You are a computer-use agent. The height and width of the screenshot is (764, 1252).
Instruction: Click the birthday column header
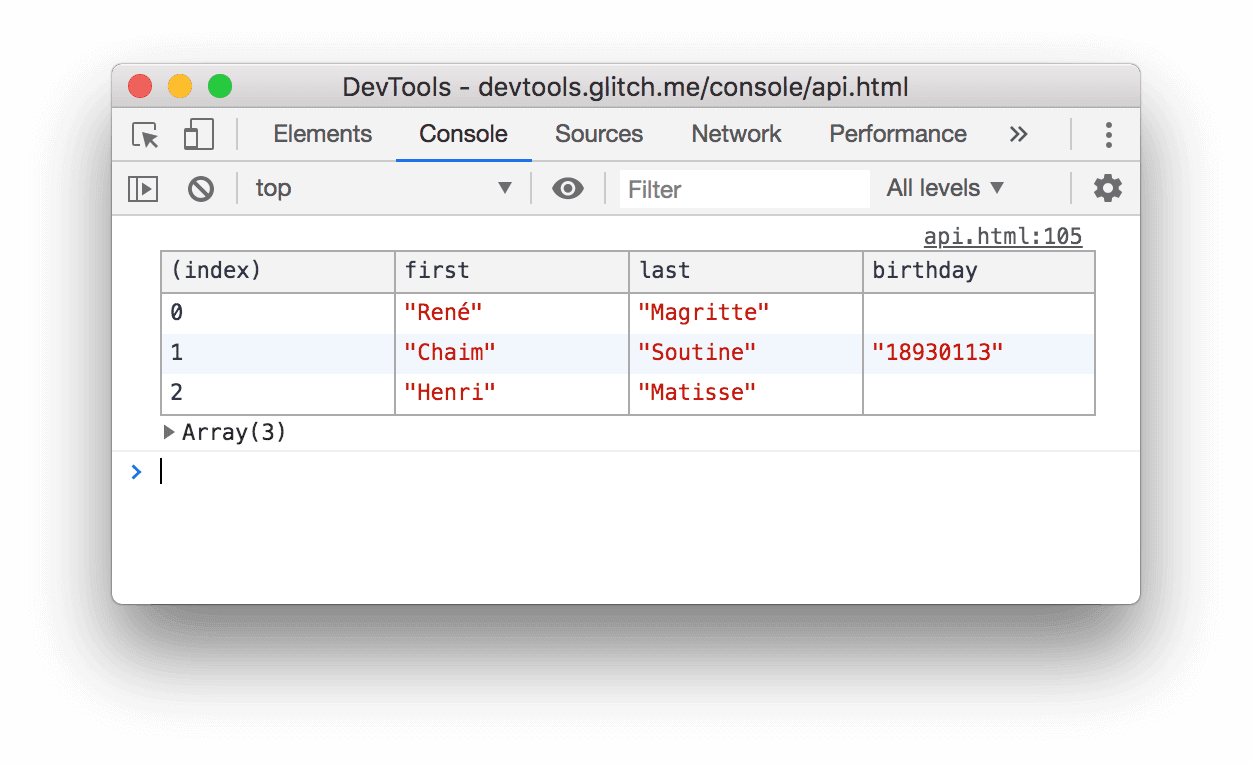908,270
